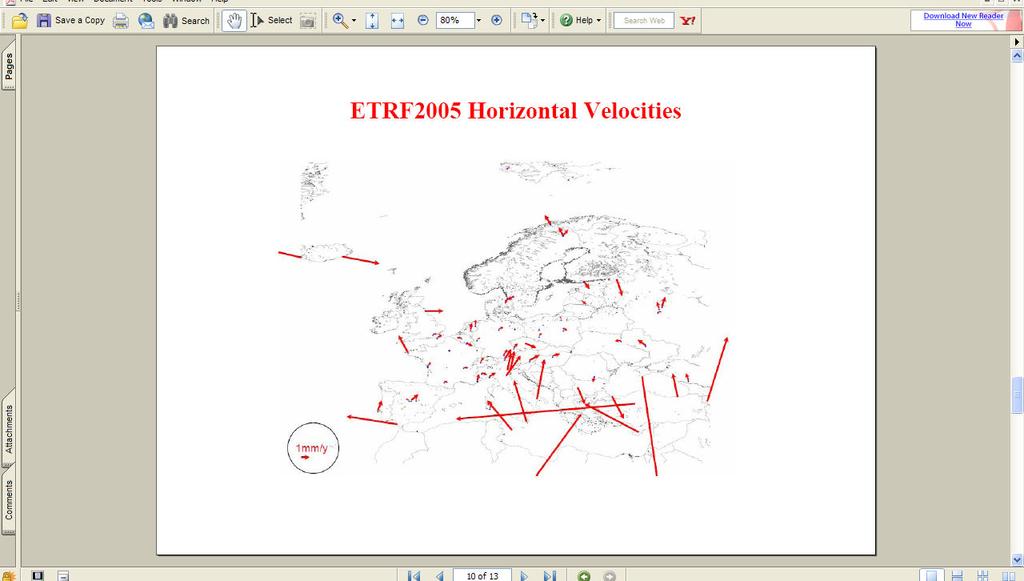1024x581 pixels.
Task: Click the scroll down arrow
Action: click(x=1017, y=560)
